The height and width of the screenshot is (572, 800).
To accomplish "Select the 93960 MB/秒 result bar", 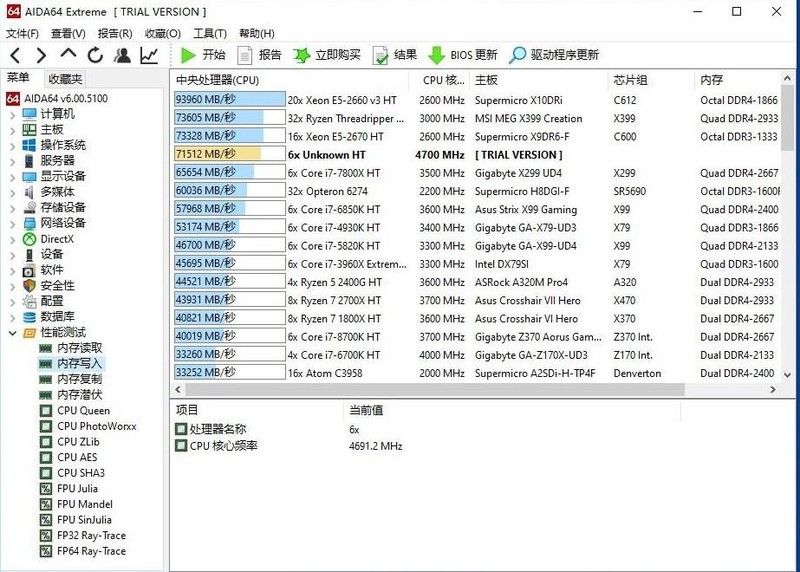I will click(230, 100).
